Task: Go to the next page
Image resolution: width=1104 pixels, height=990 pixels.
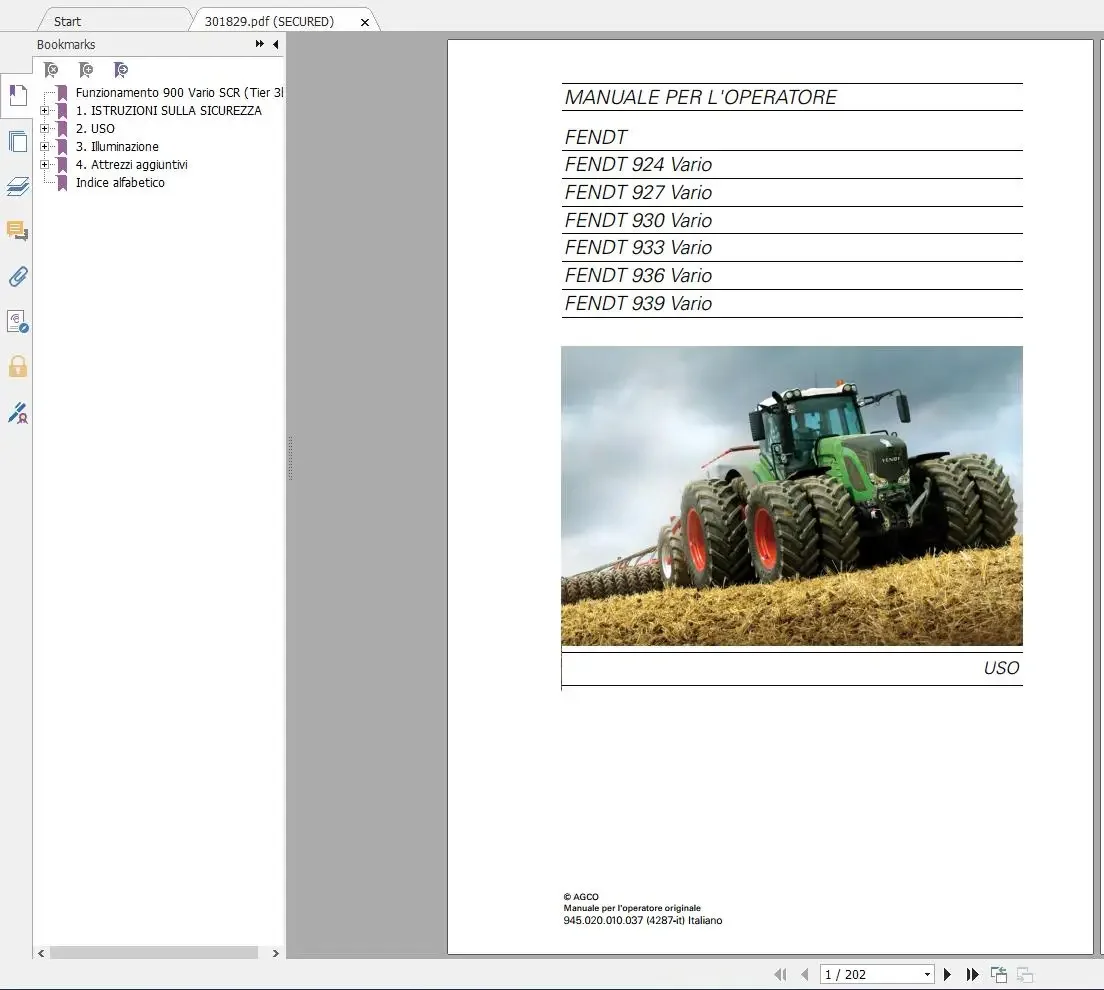Action: click(x=947, y=975)
